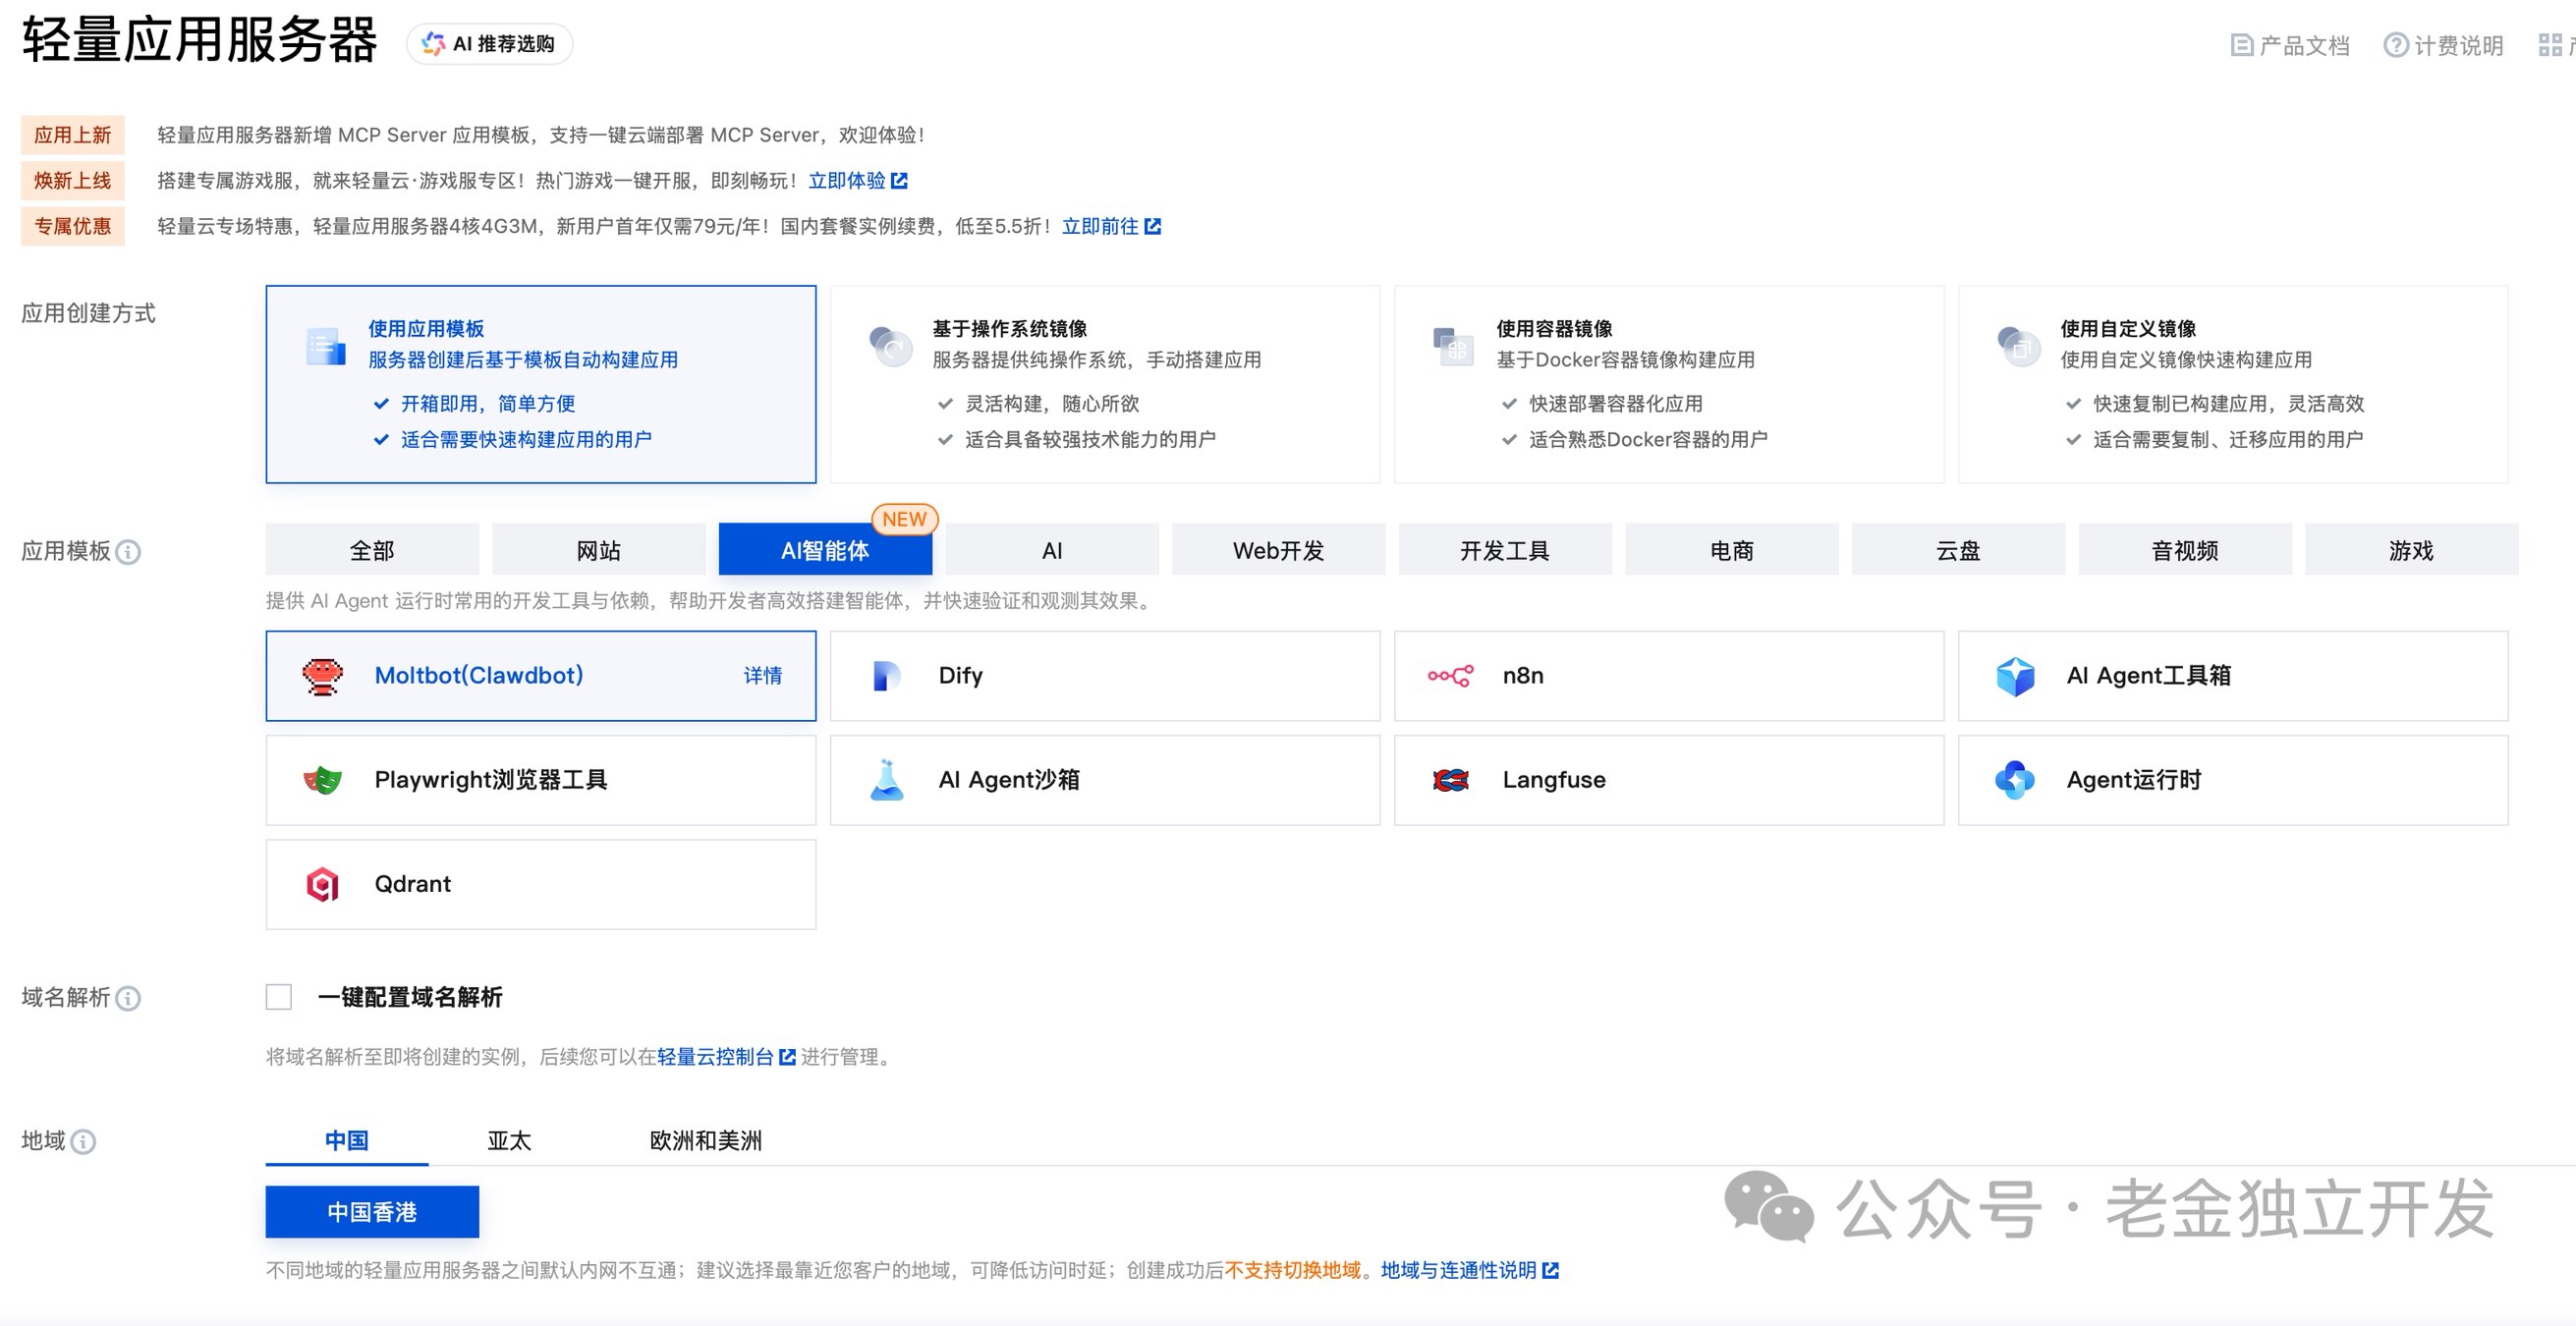
Task: Enable 一键配置域名解析 checkbox
Action: pyautogui.click(x=279, y=997)
